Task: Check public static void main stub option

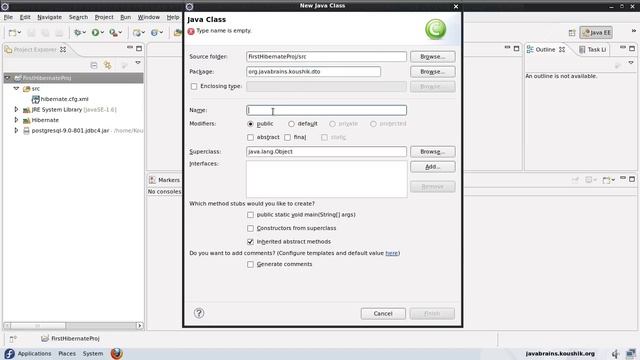Action: pos(250,215)
